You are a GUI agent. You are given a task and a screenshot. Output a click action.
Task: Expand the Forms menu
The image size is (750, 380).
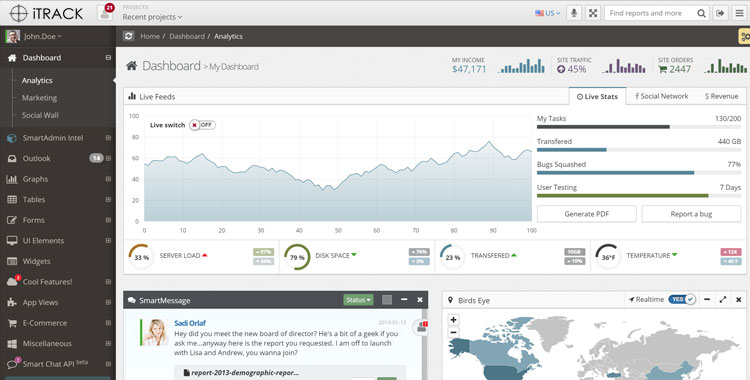pyautogui.click(x=108, y=220)
